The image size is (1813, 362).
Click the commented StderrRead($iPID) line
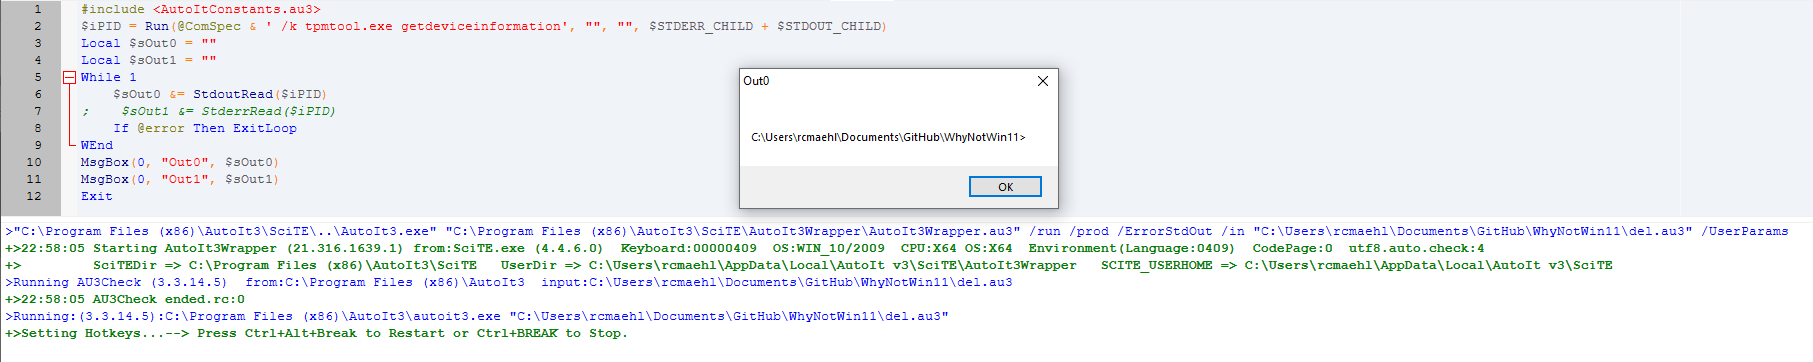tap(209, 111)
